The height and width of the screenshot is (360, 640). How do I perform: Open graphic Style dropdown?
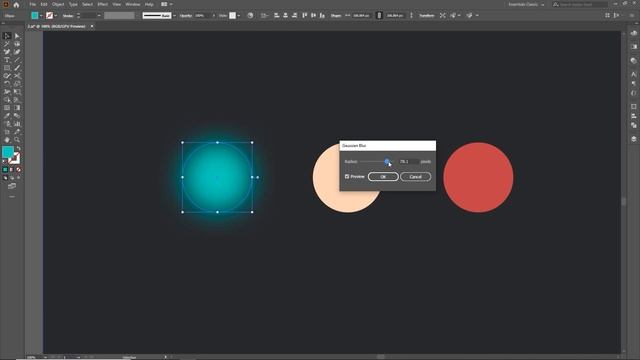[x=239, y=16]
